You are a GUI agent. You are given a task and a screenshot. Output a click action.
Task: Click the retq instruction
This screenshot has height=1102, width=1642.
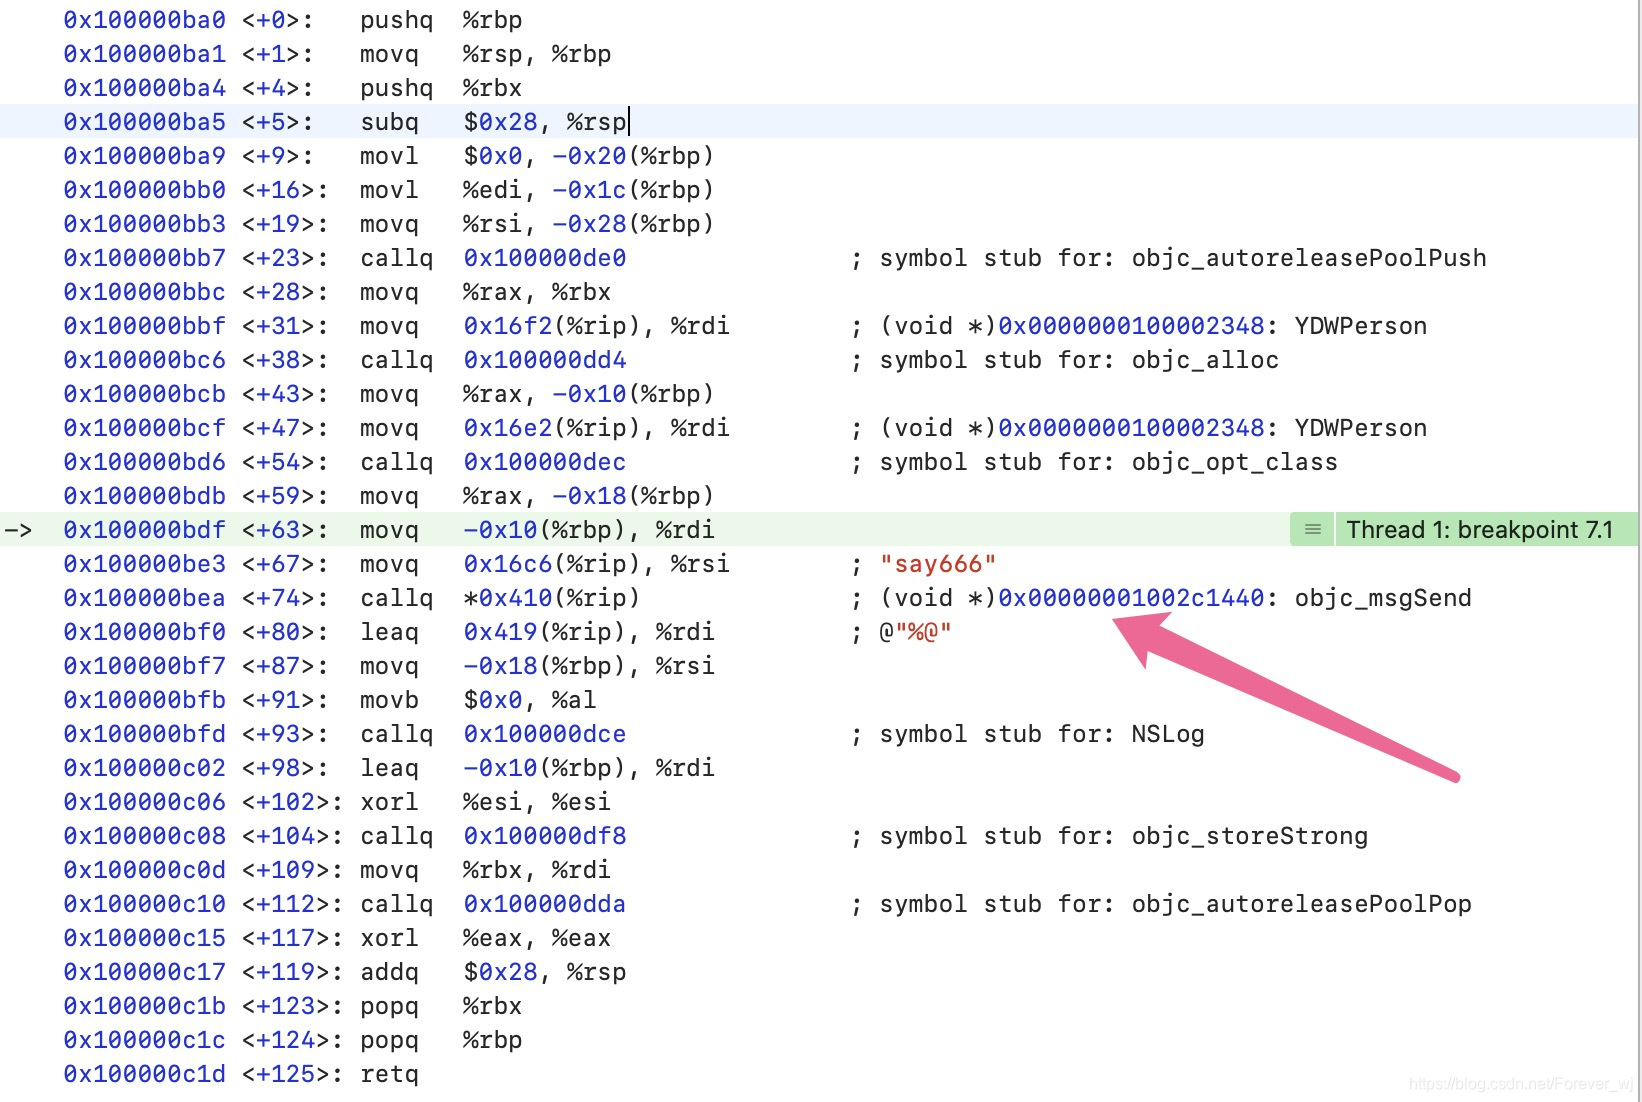[x=389, y=1074]
